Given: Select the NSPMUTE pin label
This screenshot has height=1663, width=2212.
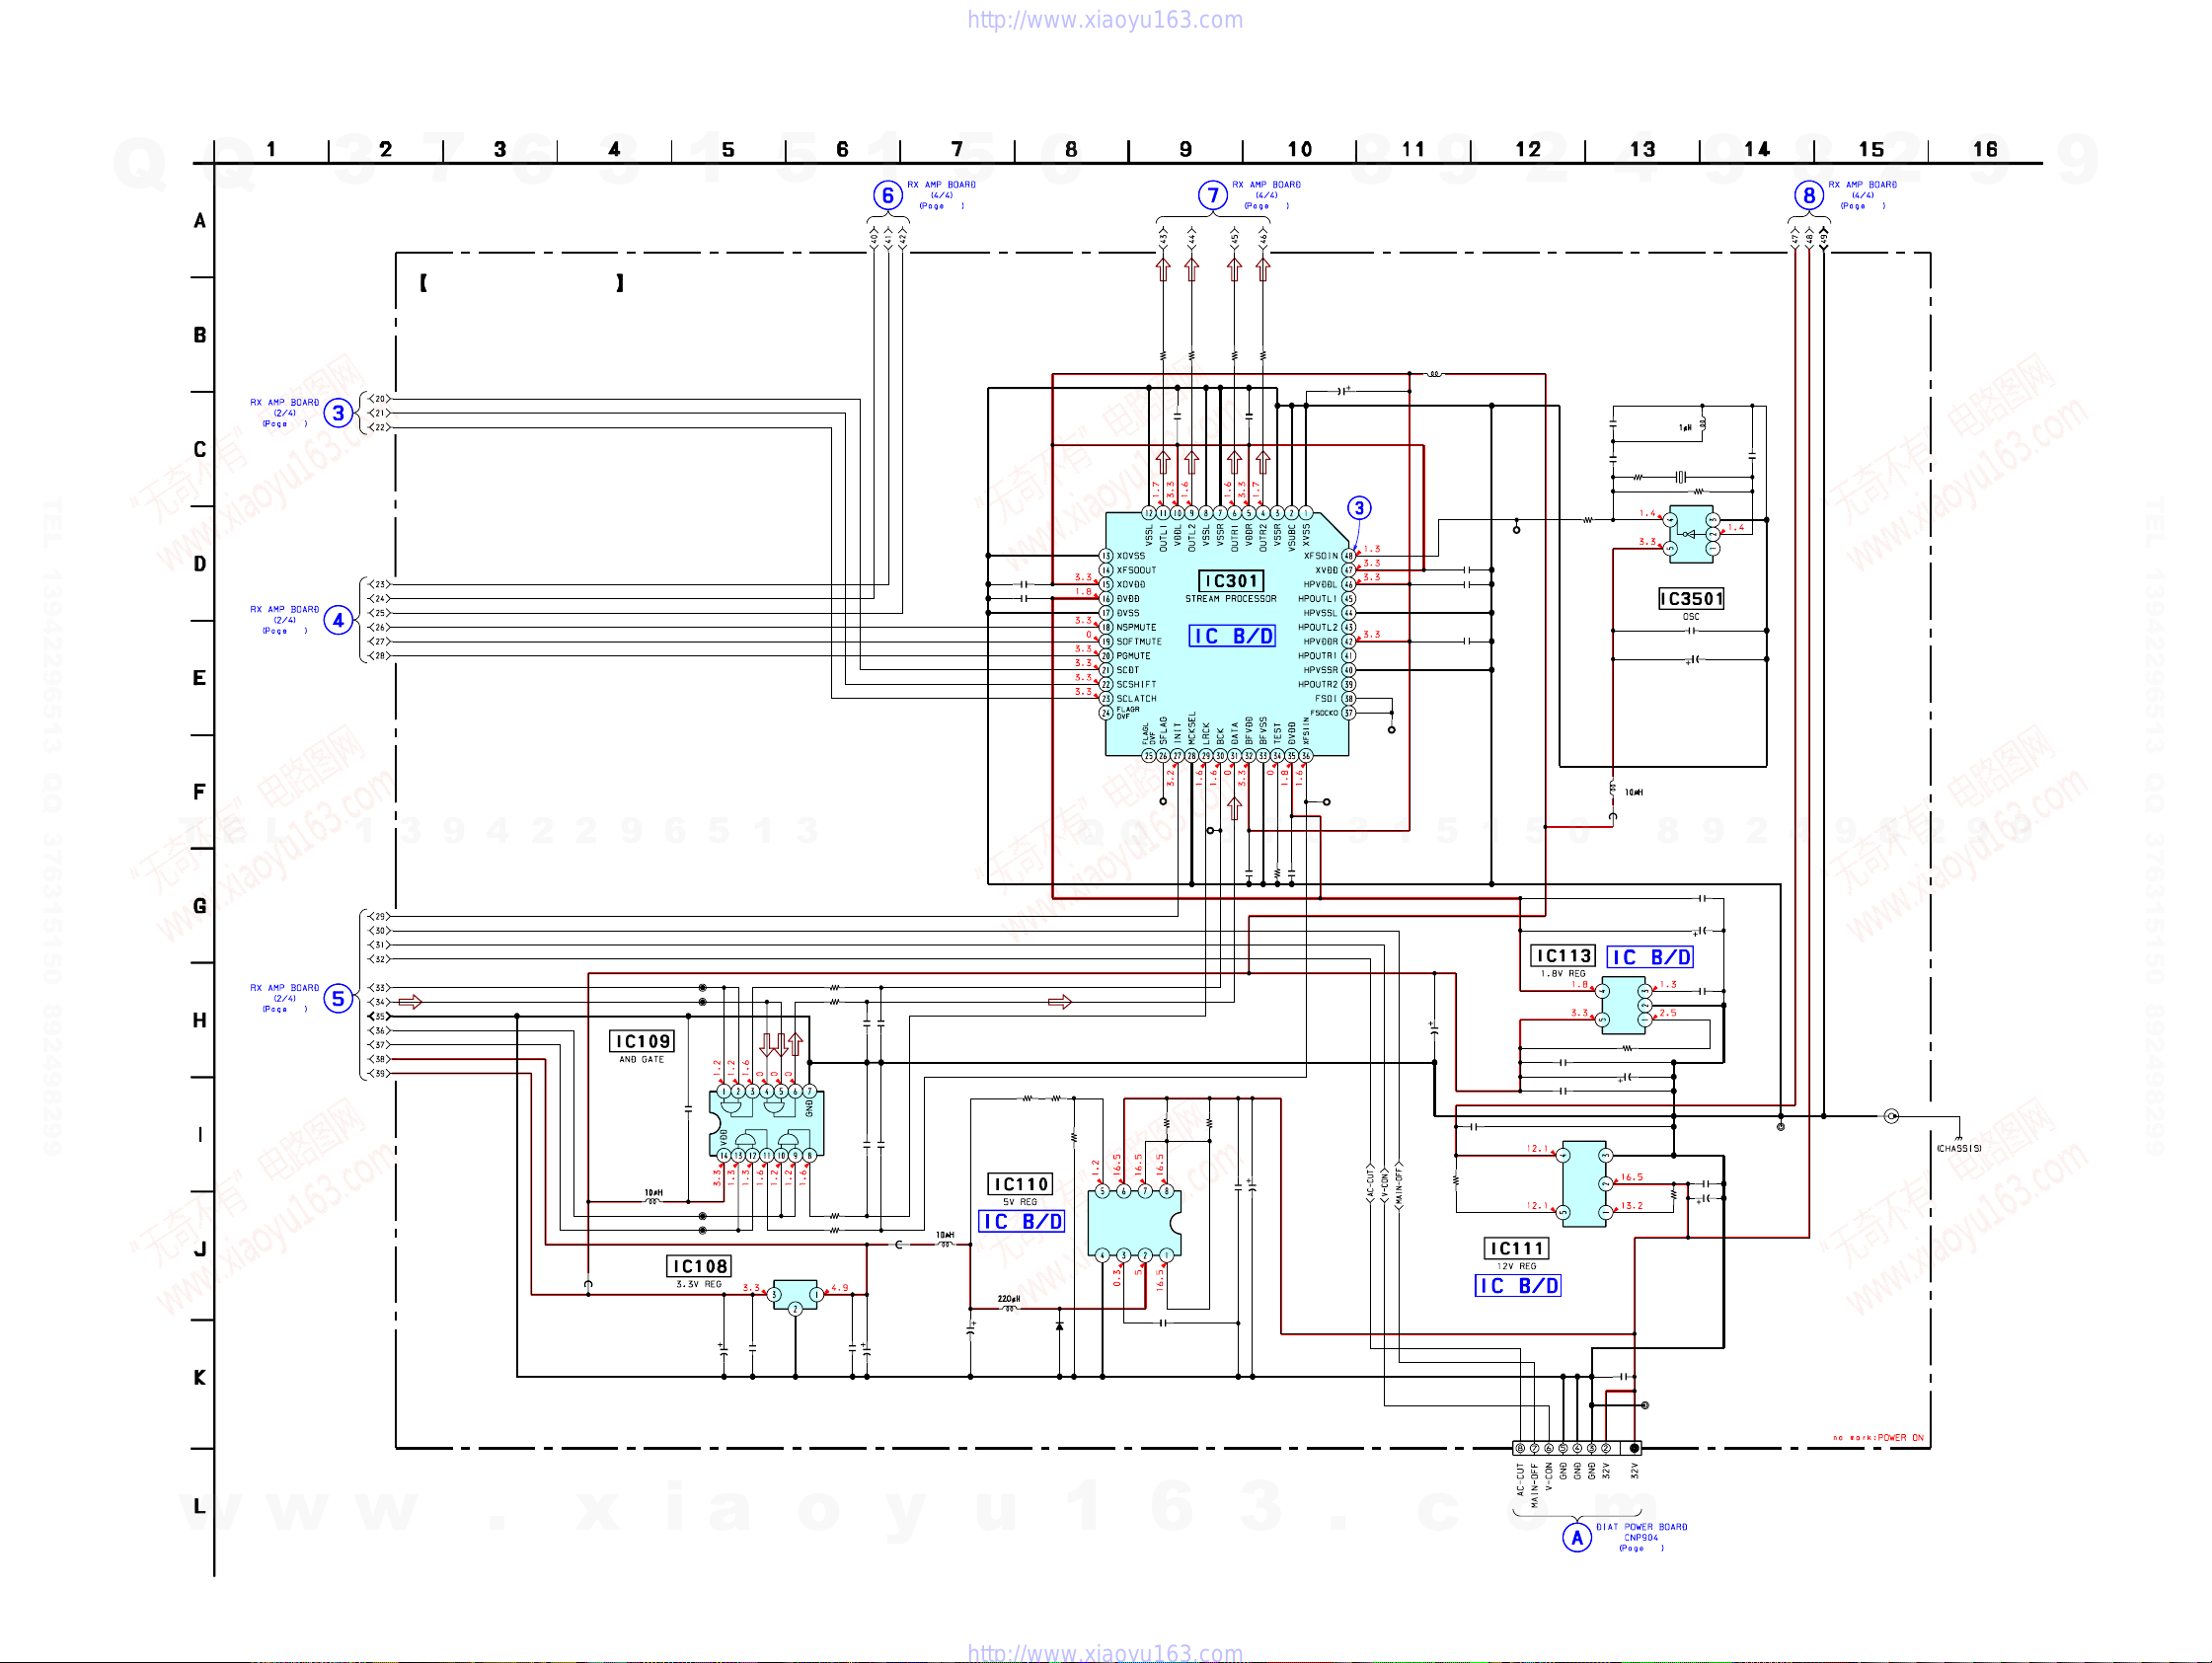Looking at the screenshot, I should pyautogui.click(x=1136, y=628).
